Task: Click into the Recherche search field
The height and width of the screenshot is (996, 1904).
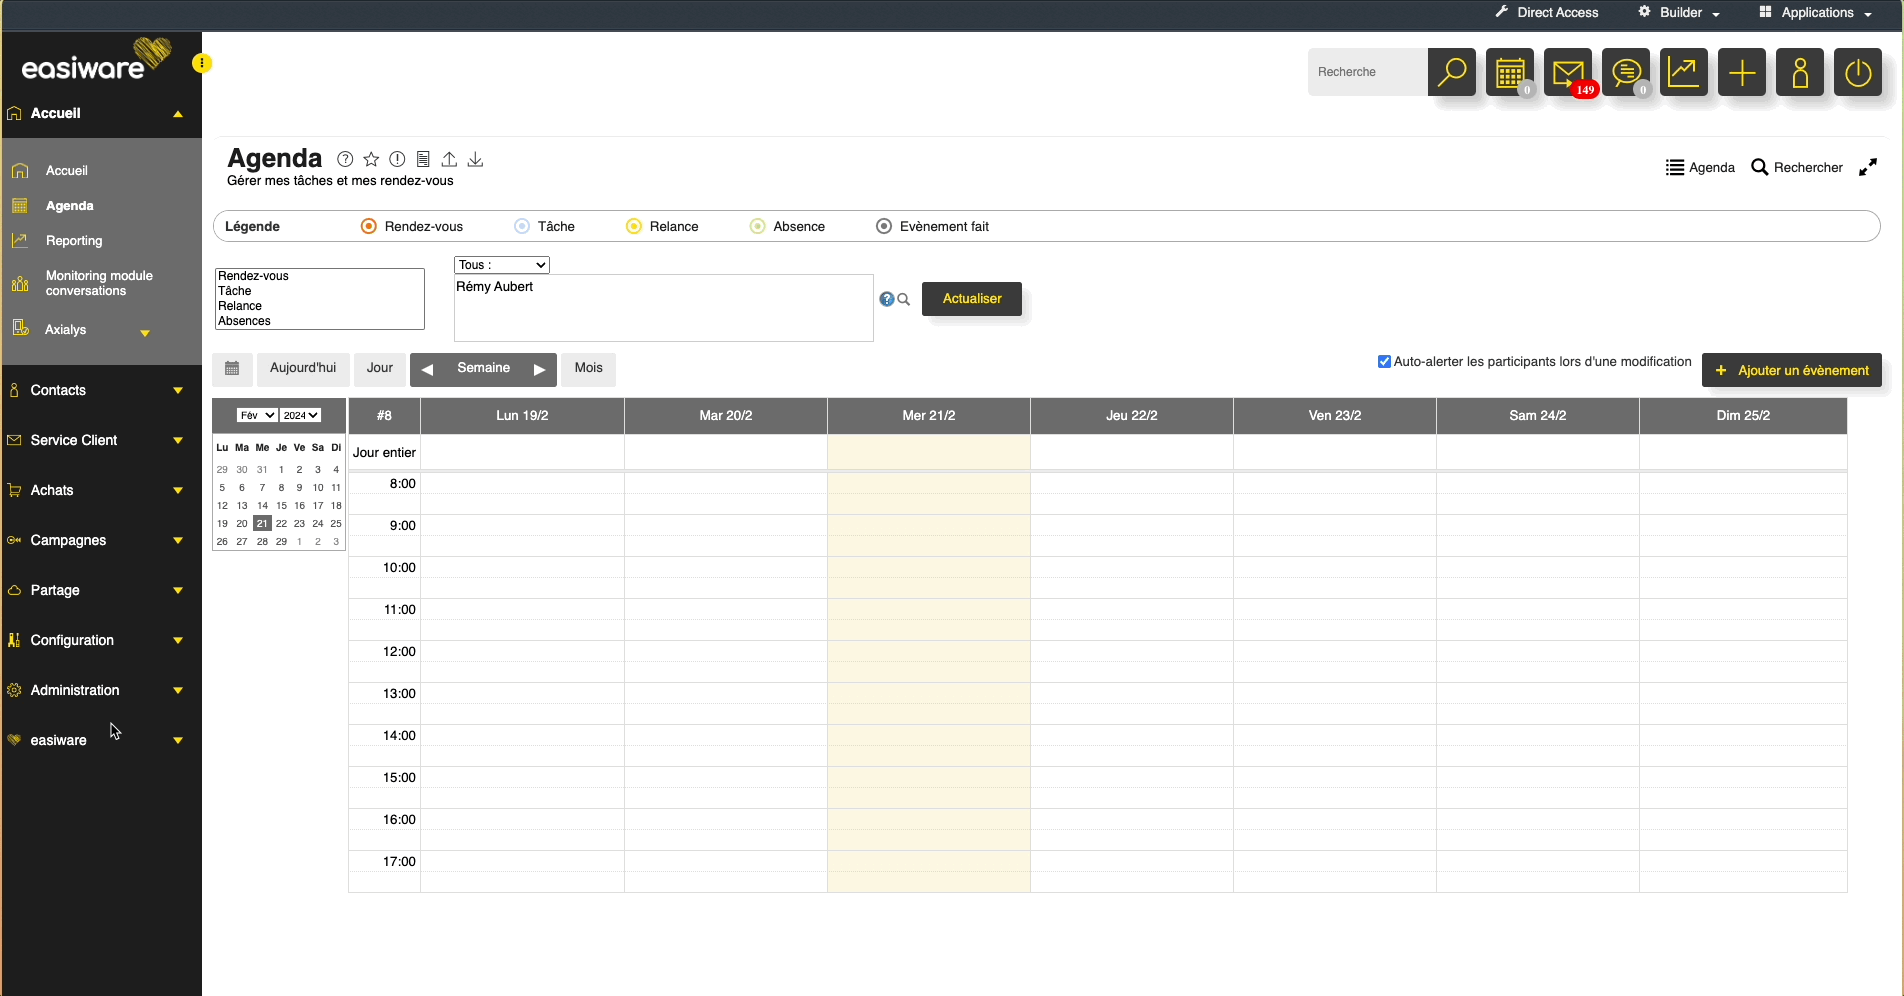Action: [x=1367, y=72]
